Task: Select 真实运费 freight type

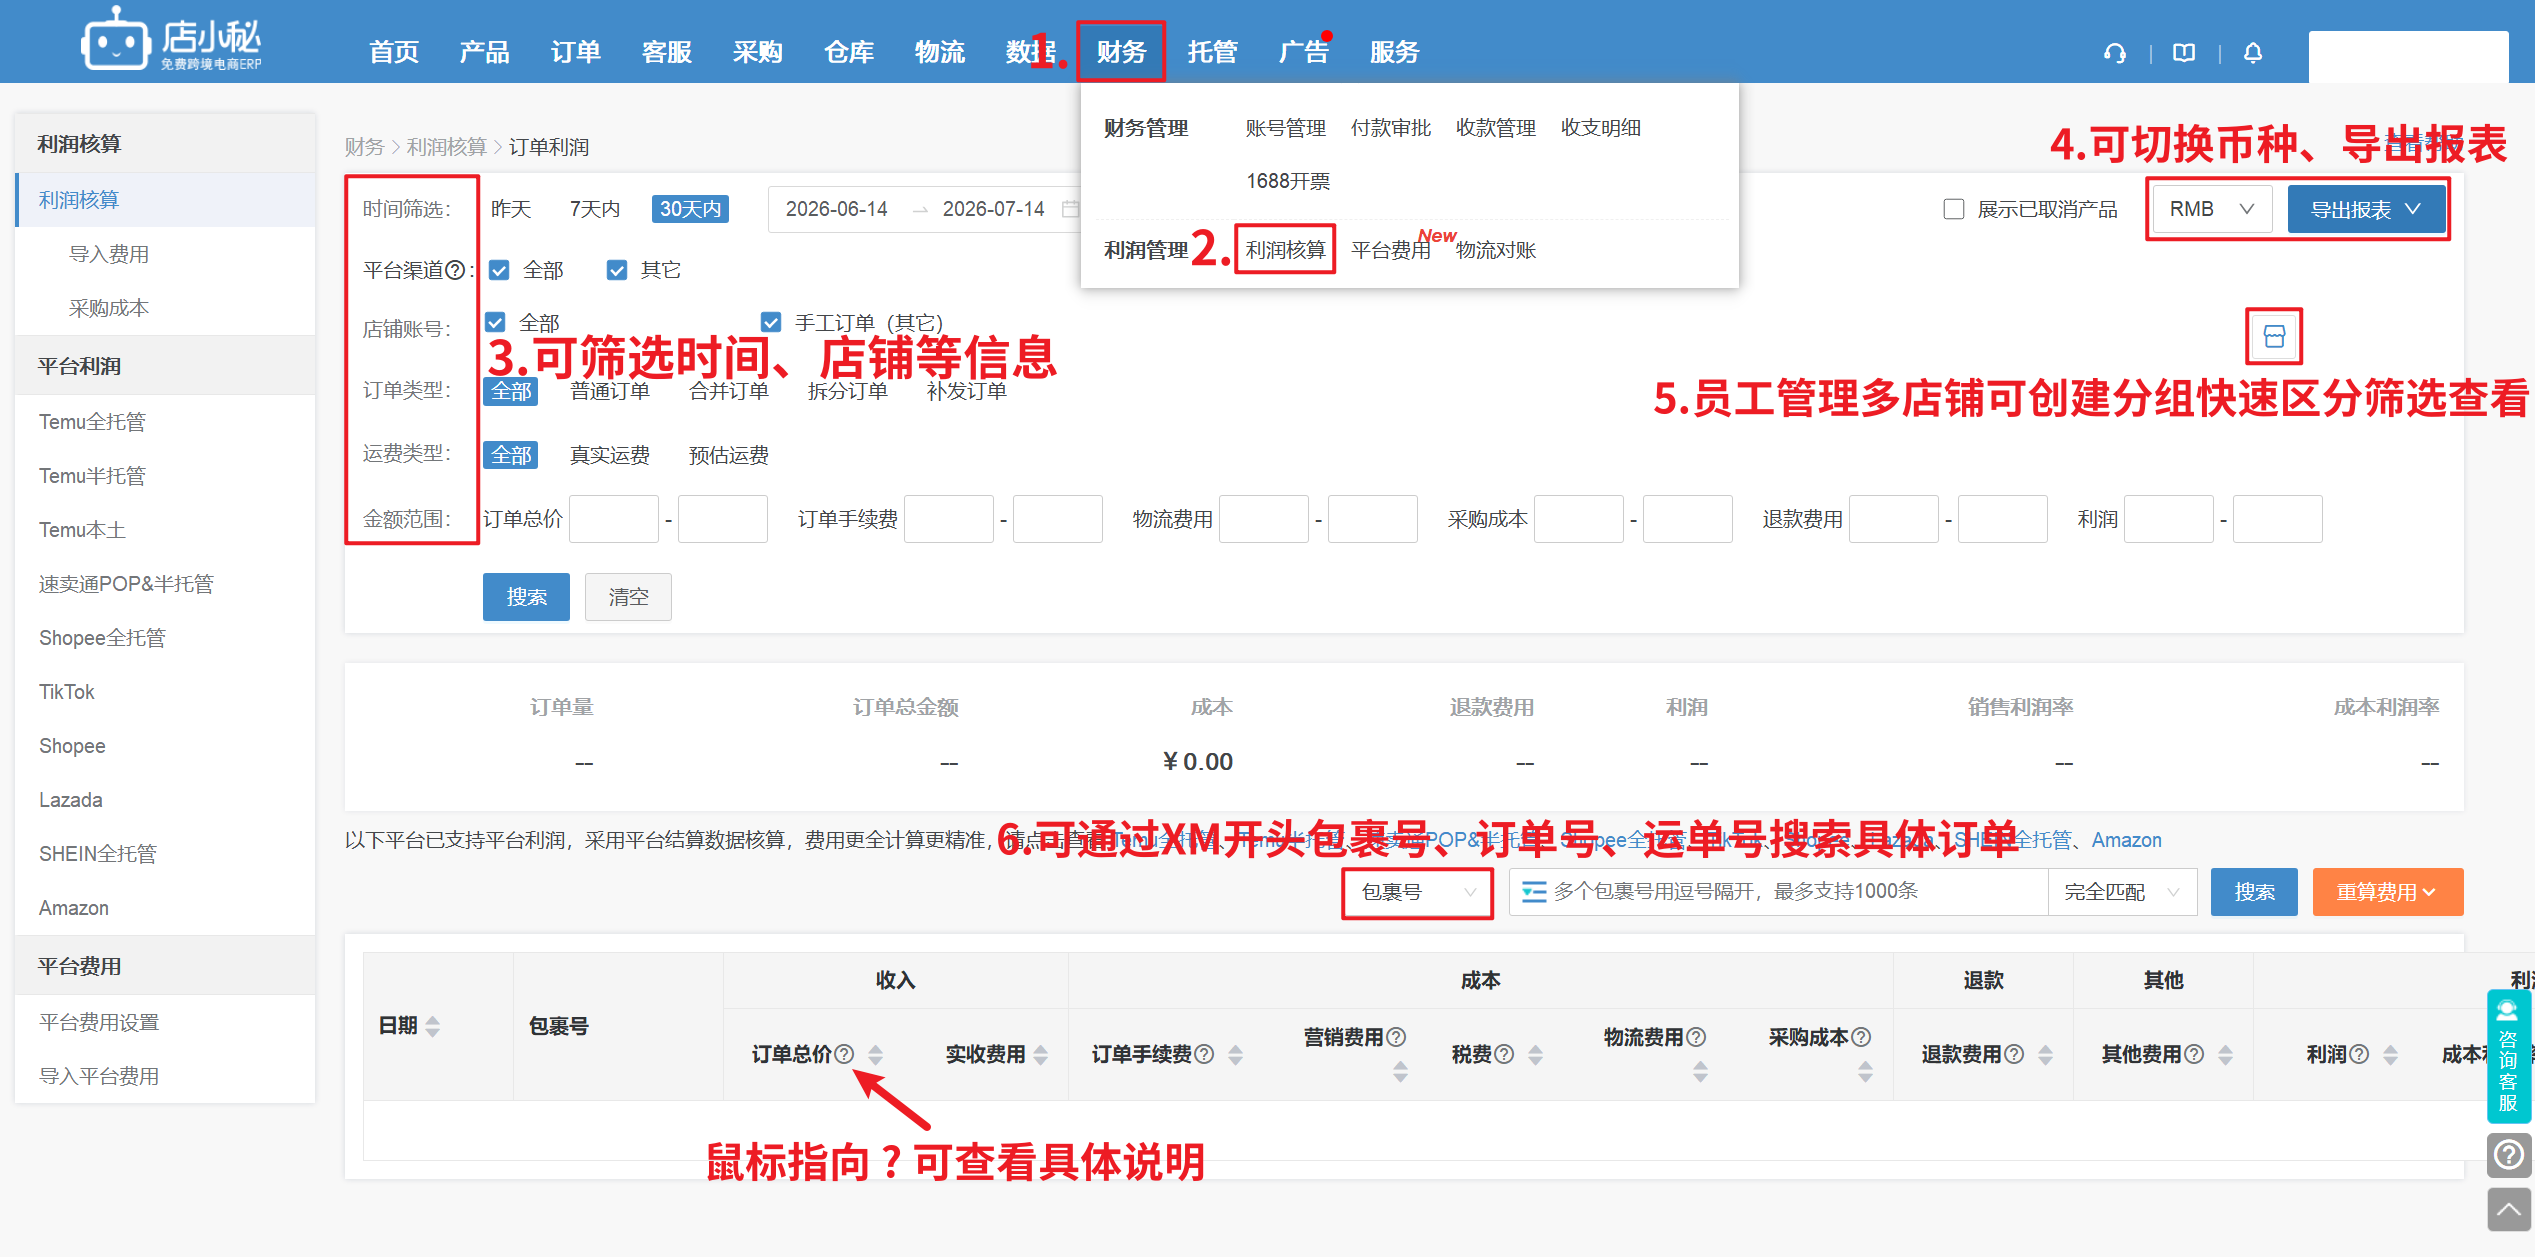Action: [x=610, y=455]
